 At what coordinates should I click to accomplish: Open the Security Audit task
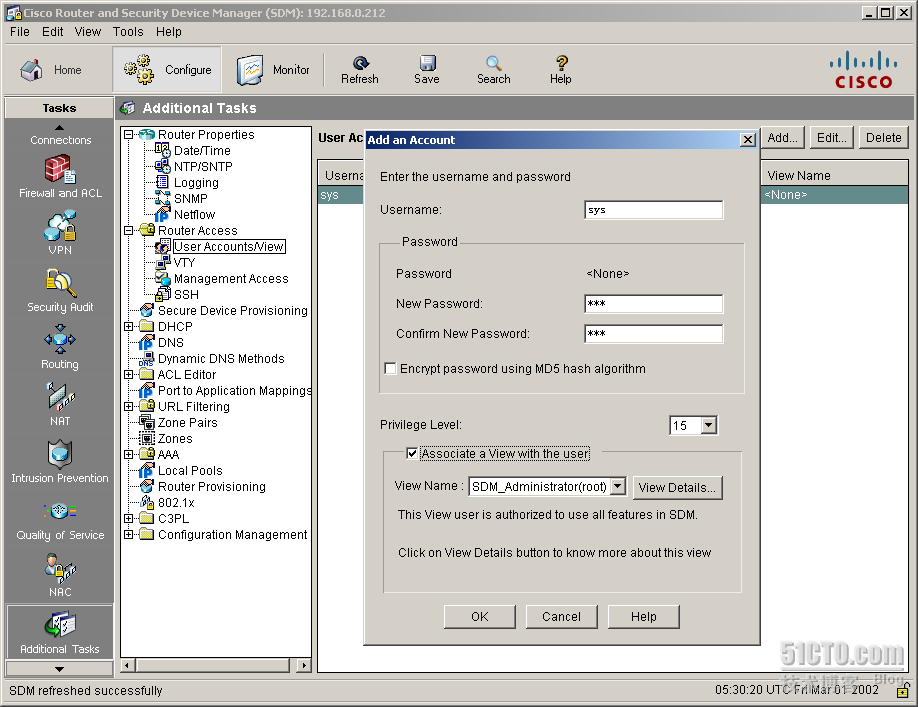click(x=60, y=291)
